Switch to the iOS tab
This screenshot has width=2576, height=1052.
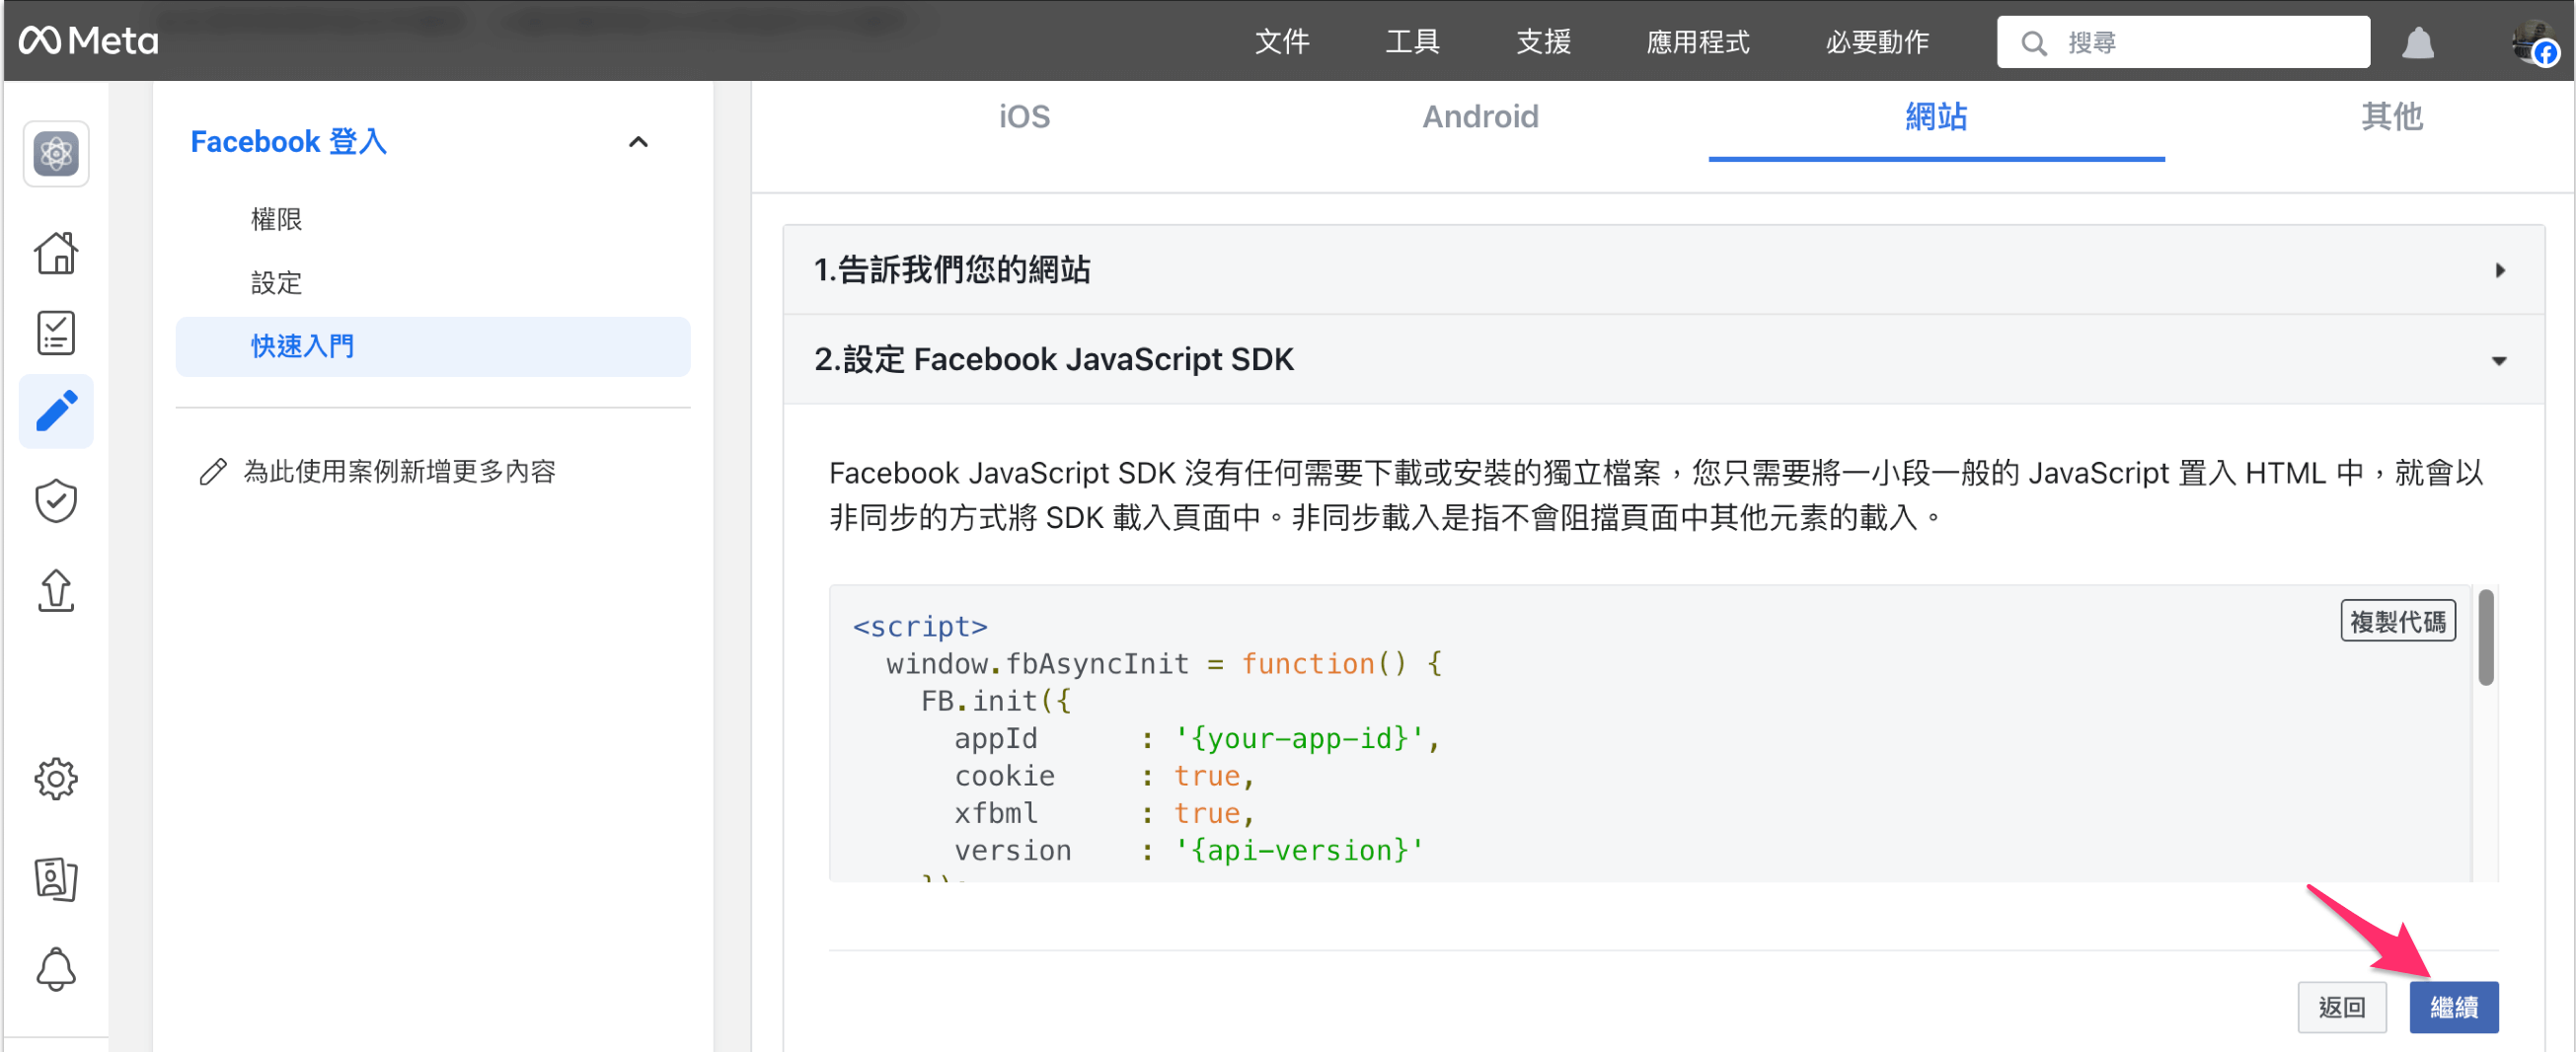click(1023, 117)
